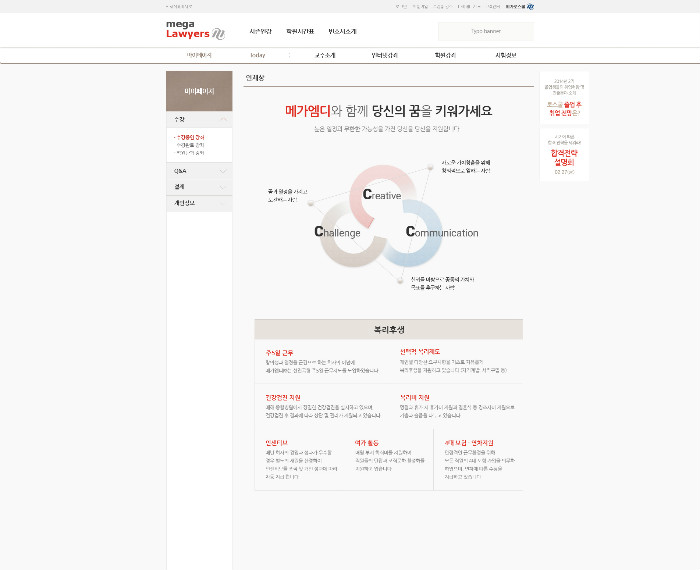Click the header link right of 학원시간표

[342, 31]
